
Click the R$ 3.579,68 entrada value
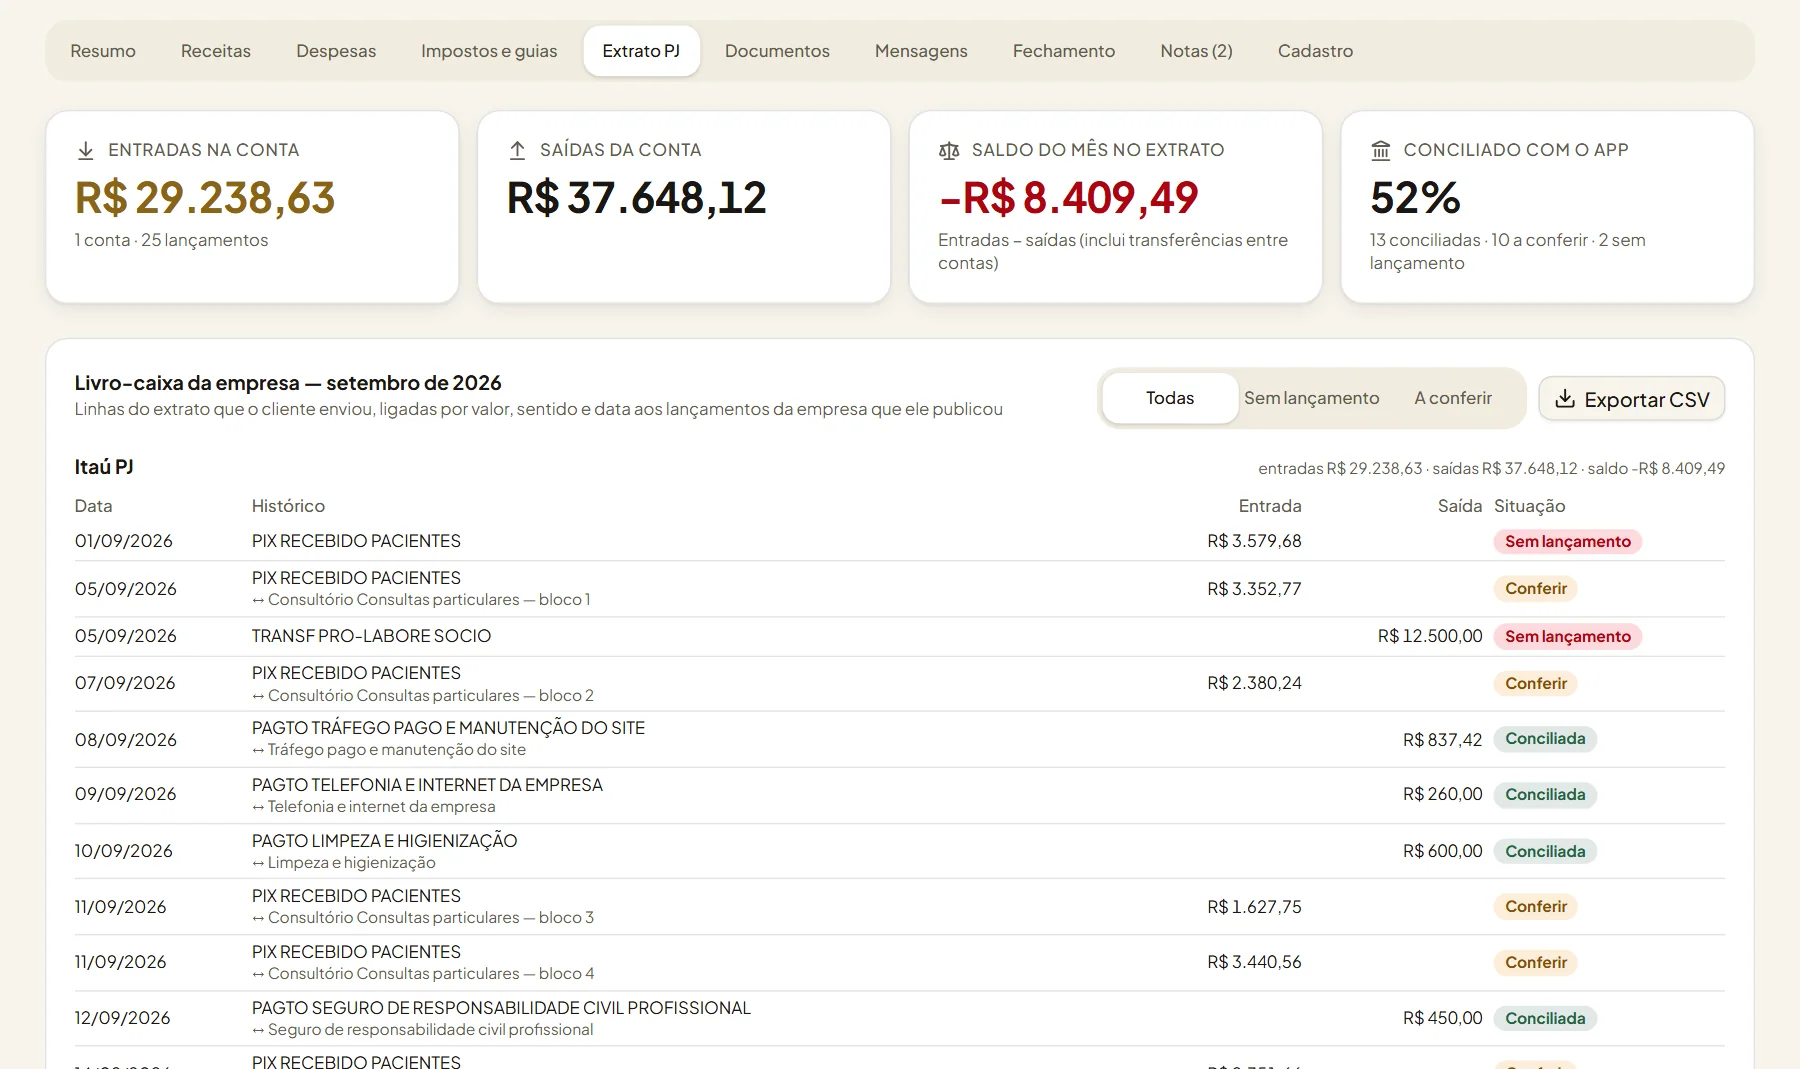point(1254,541)
